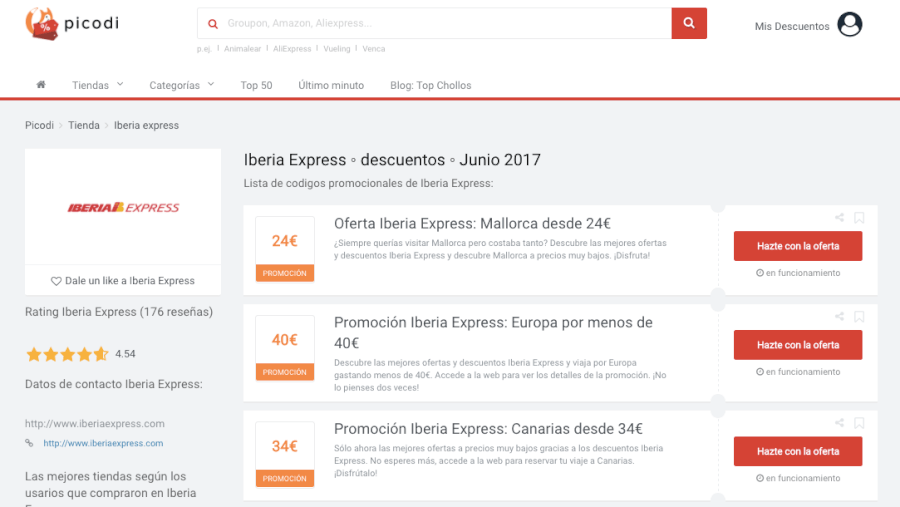
Task: Open title Oferta Iberia Express: Mallorca desde 24€
Action: point(472,223)
